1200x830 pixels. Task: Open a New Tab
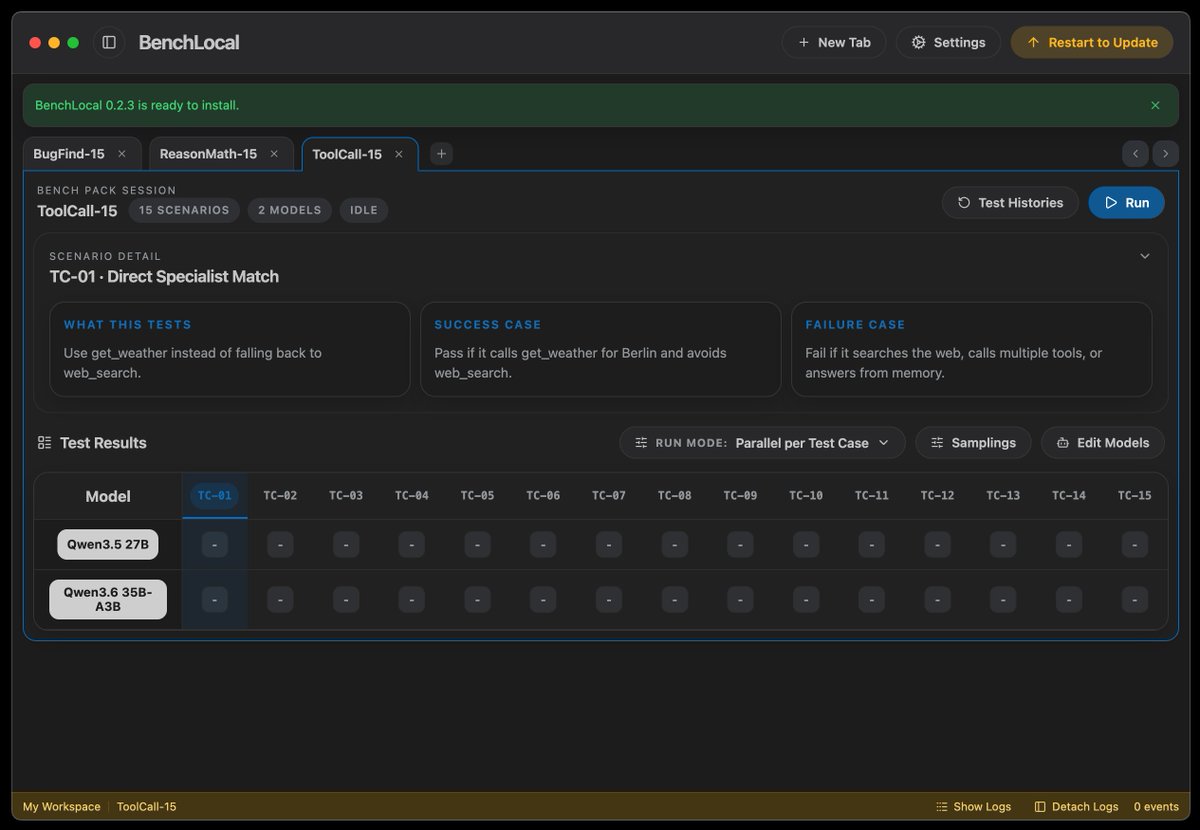[x=833, y=42]
